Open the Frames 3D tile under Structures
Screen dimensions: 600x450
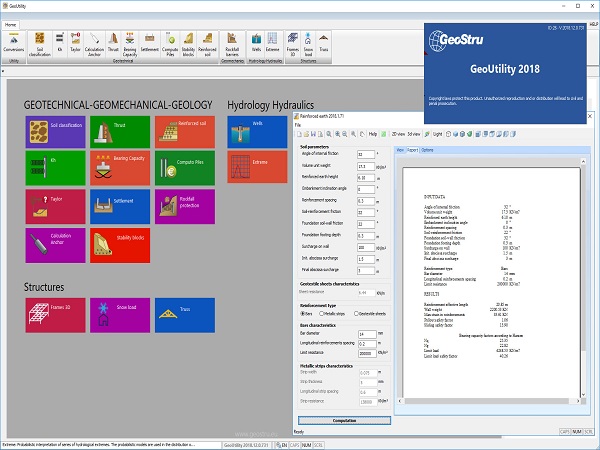click(x=55, y=315)
